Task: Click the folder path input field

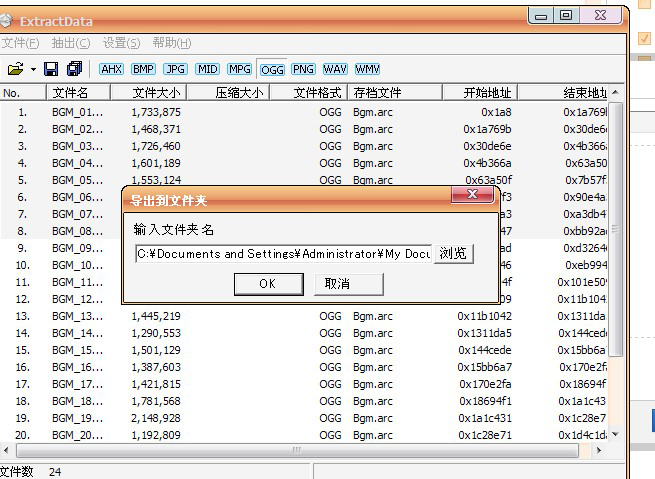Action: [x=282, y=254]
